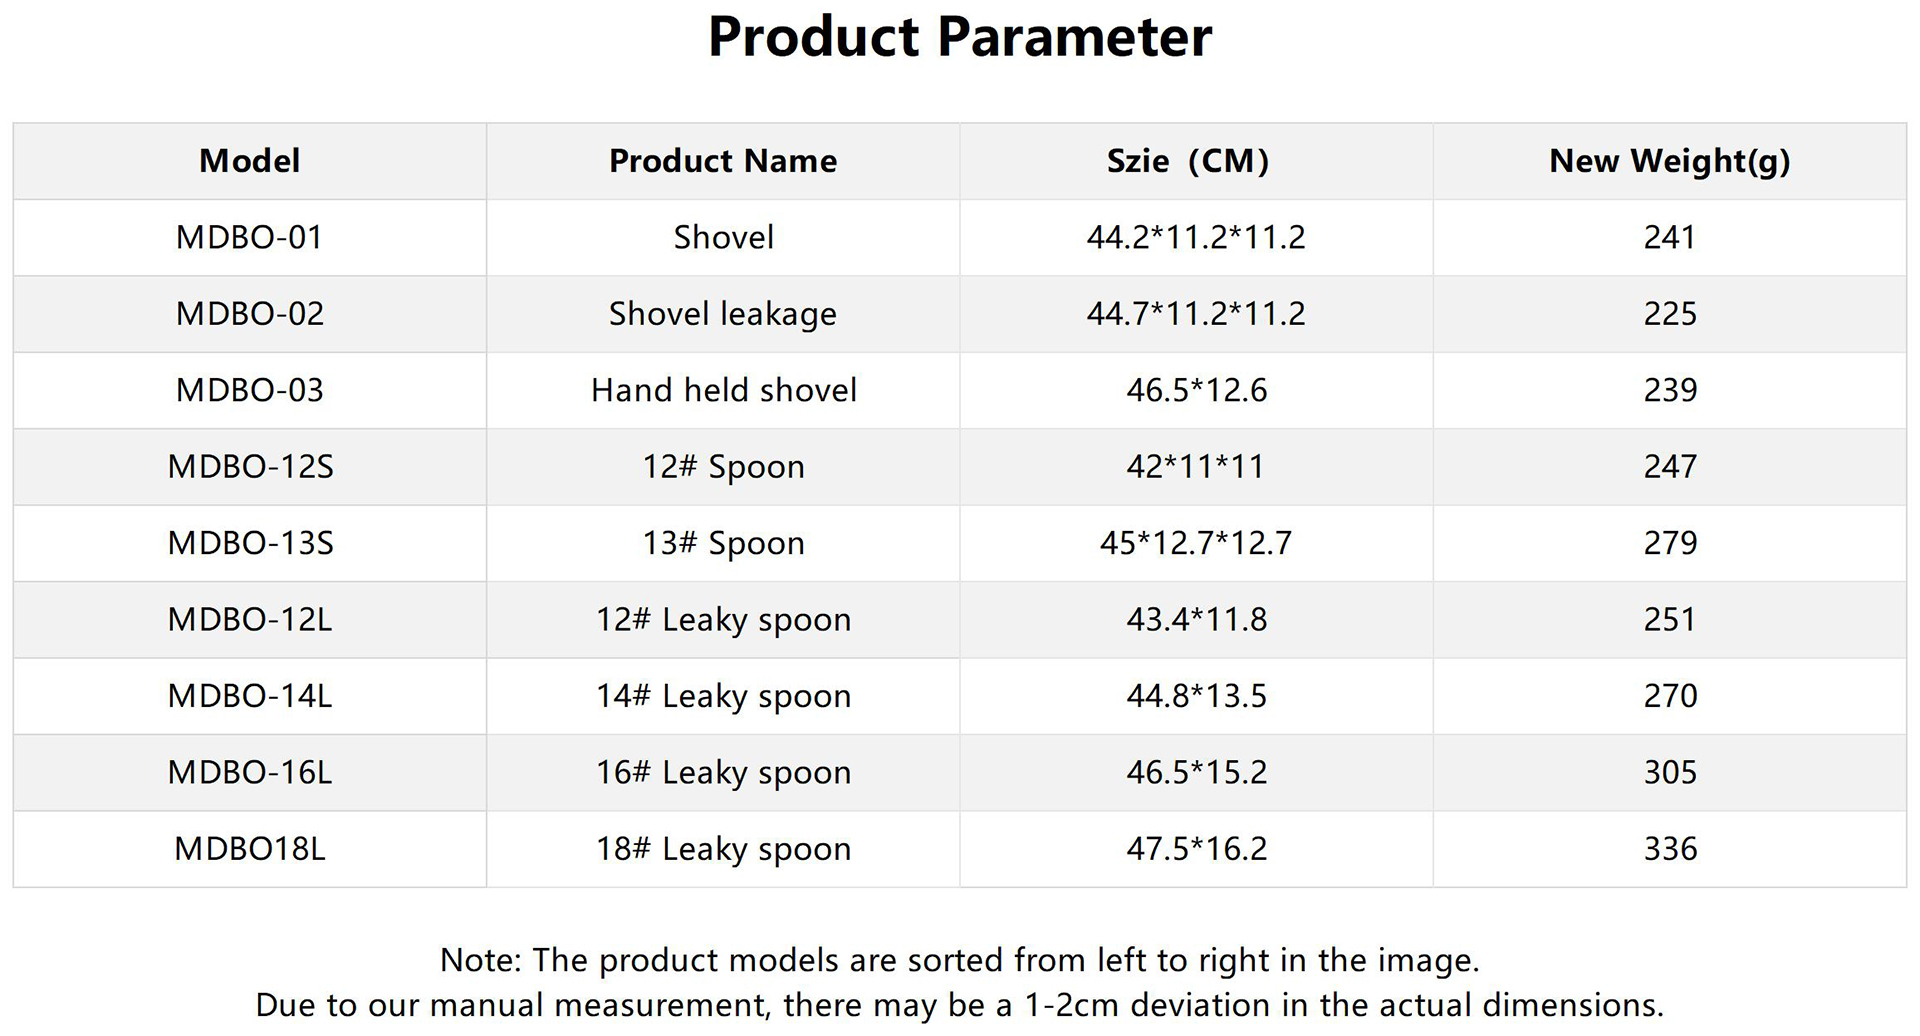
Task: Click the 14# Leaky spoon cell
Action: tap(723, 696)
